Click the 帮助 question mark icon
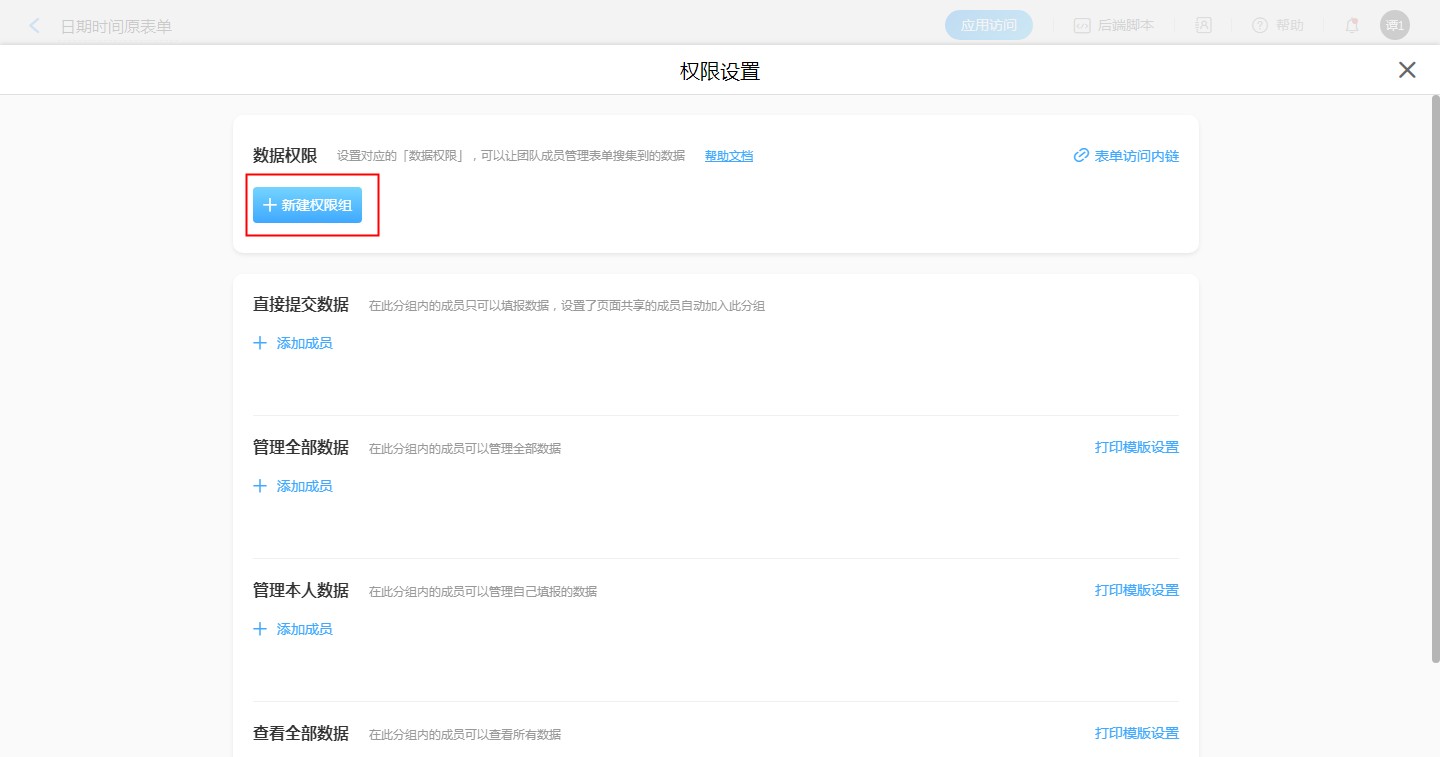Viewport: 1440px width, 757px height. click(x=1260, y=26)
